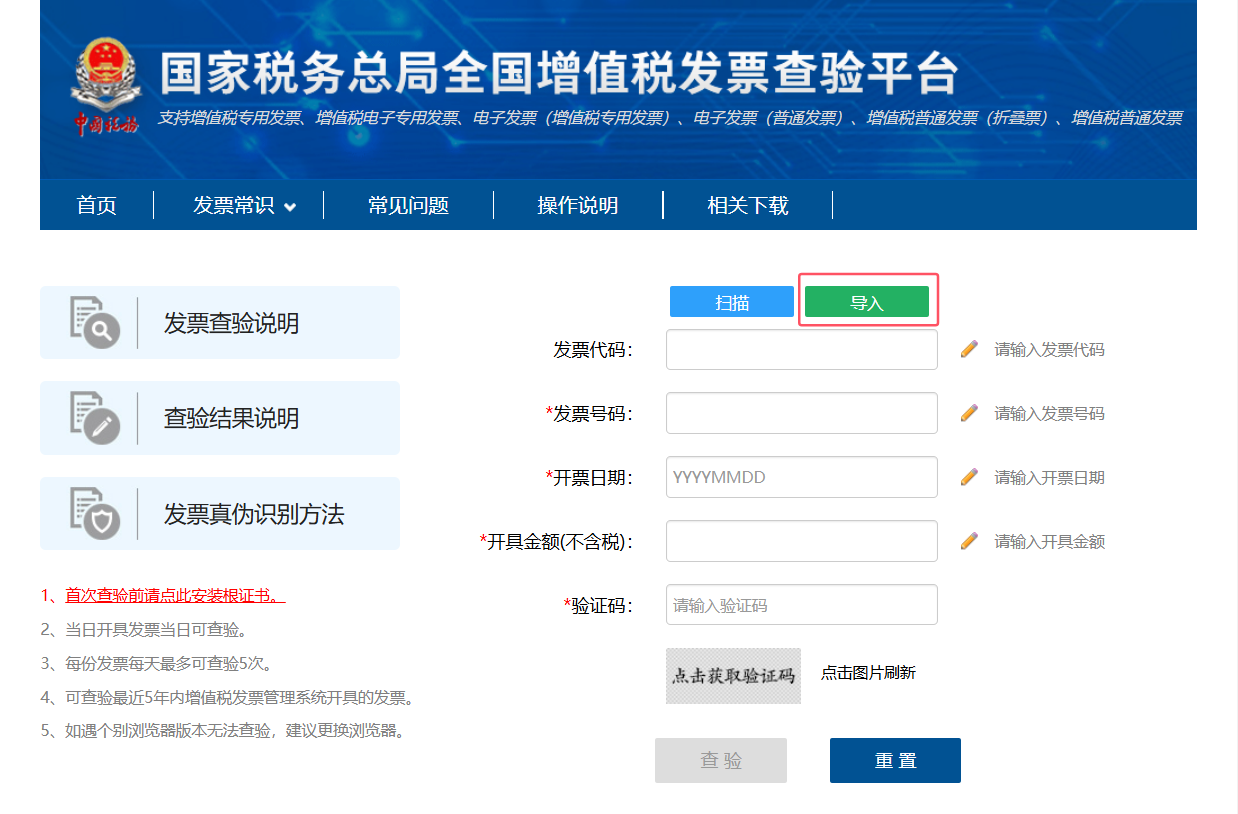Click the 点击图片刷新 text
This screenshot has height=814, width=1238.
pos(868,673)
